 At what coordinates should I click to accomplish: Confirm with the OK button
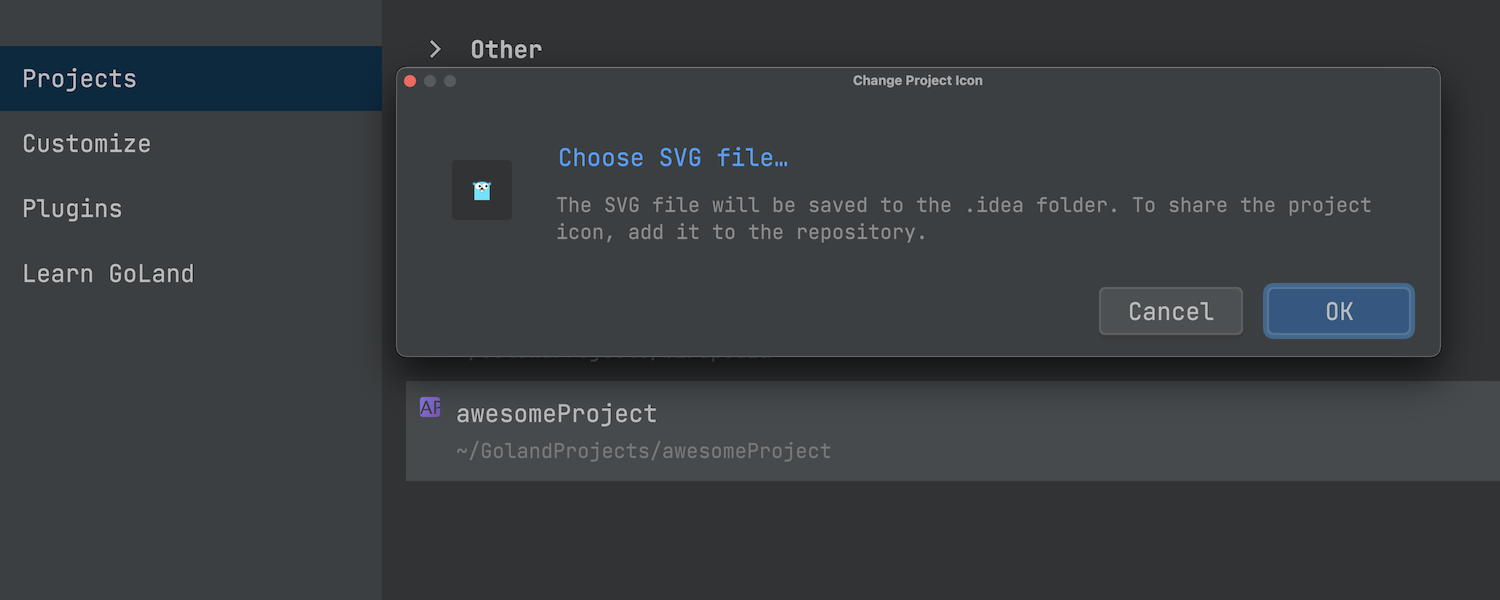(1339, 311)
